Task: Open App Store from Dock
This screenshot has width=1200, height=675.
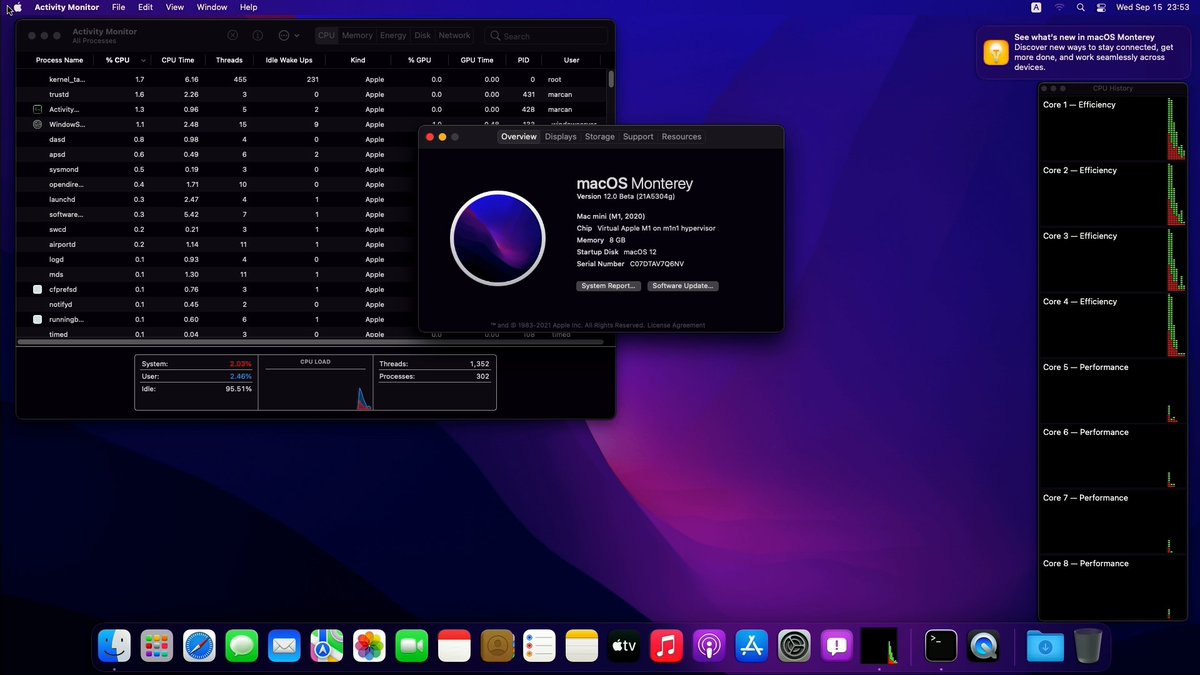Action: 751,646
